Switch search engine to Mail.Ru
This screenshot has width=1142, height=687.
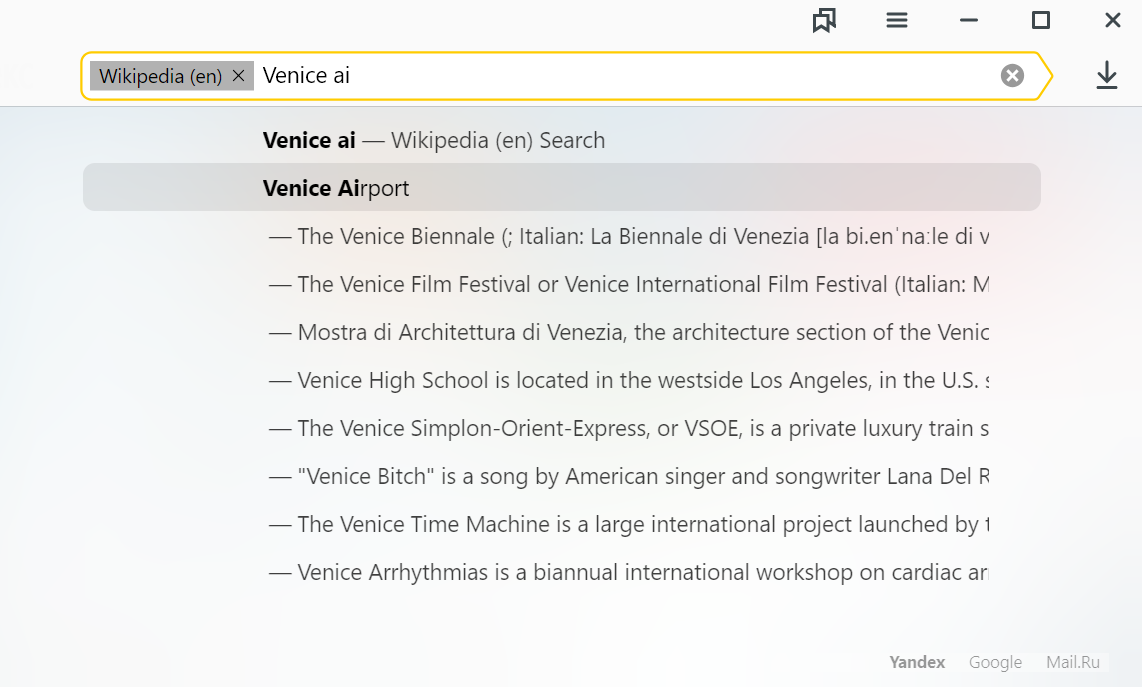click(x=1073, y=662)
